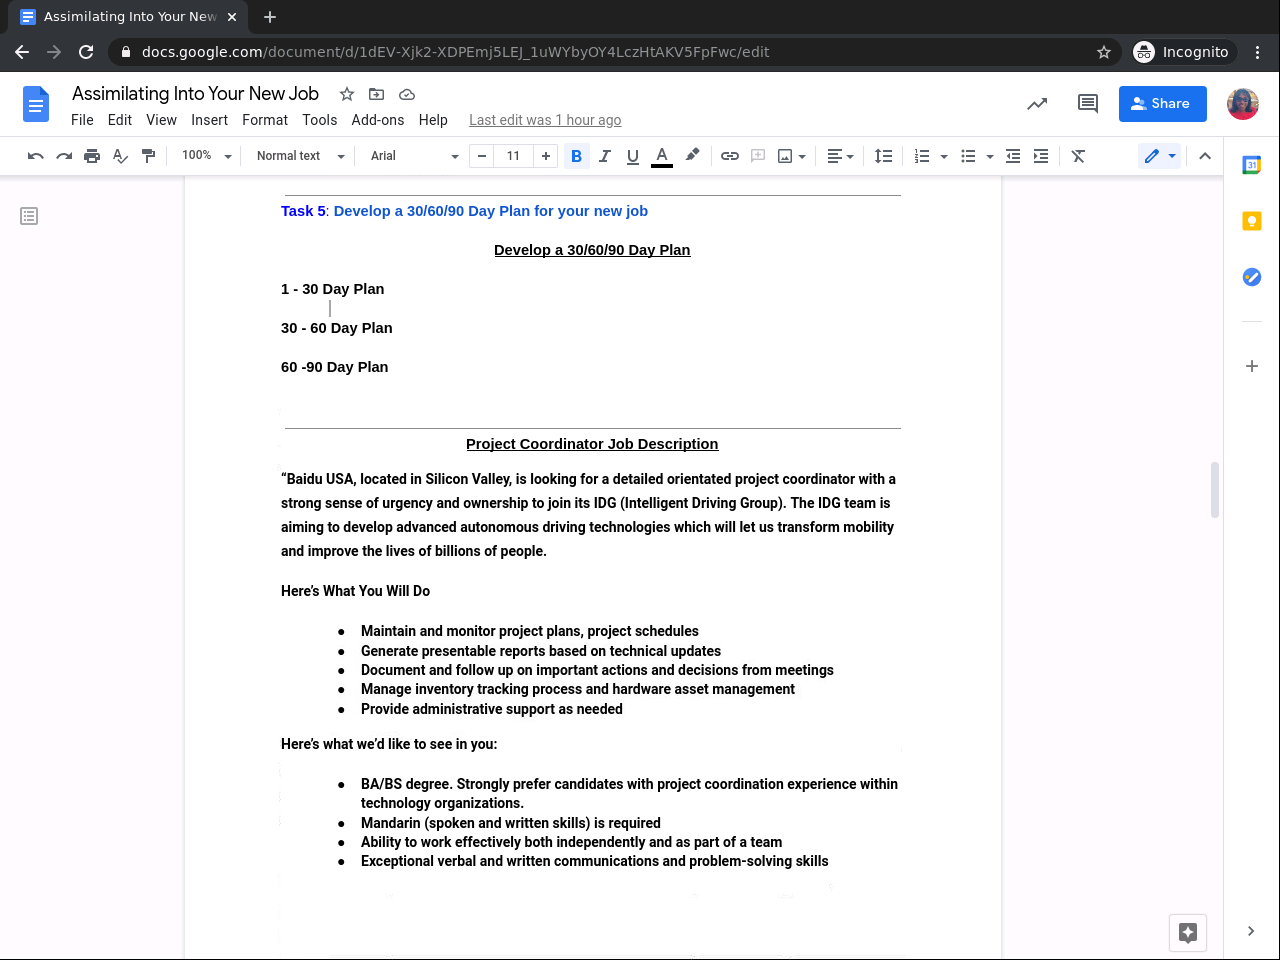1280x960 pixels.
Task: Open the Google account avatar
Action: pyautogui.click(x=1243, y=104)
